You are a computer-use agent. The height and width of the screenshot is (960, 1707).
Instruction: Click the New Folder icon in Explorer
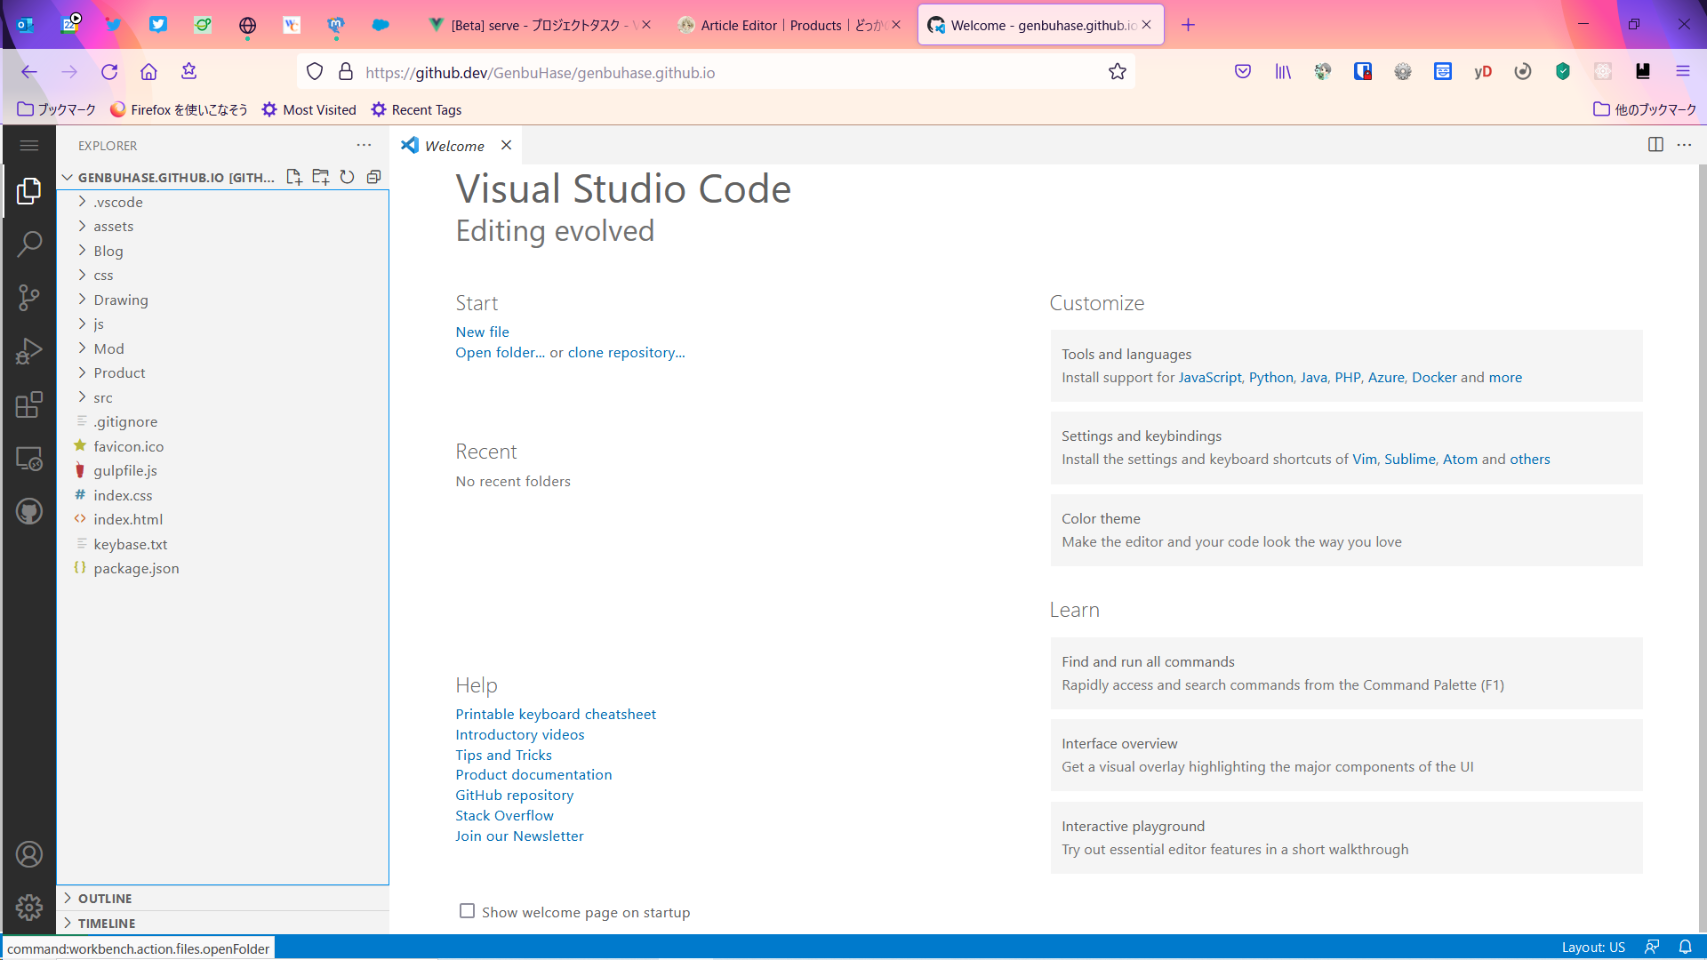pos(320,177)
